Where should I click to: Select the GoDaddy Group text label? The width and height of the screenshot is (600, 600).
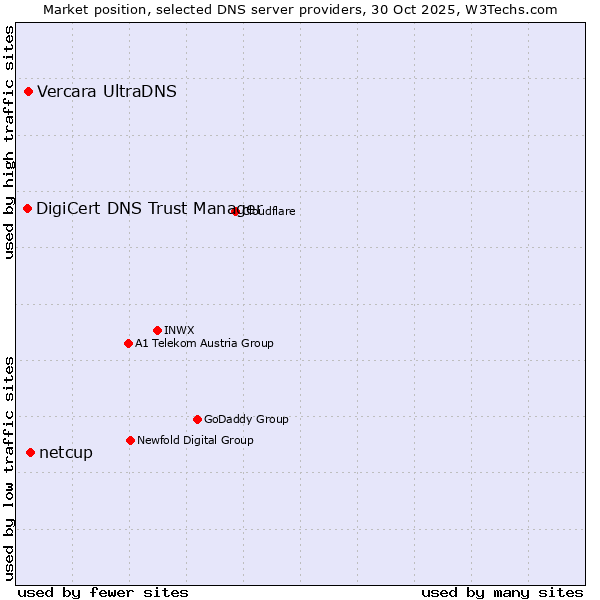point(246,419)
